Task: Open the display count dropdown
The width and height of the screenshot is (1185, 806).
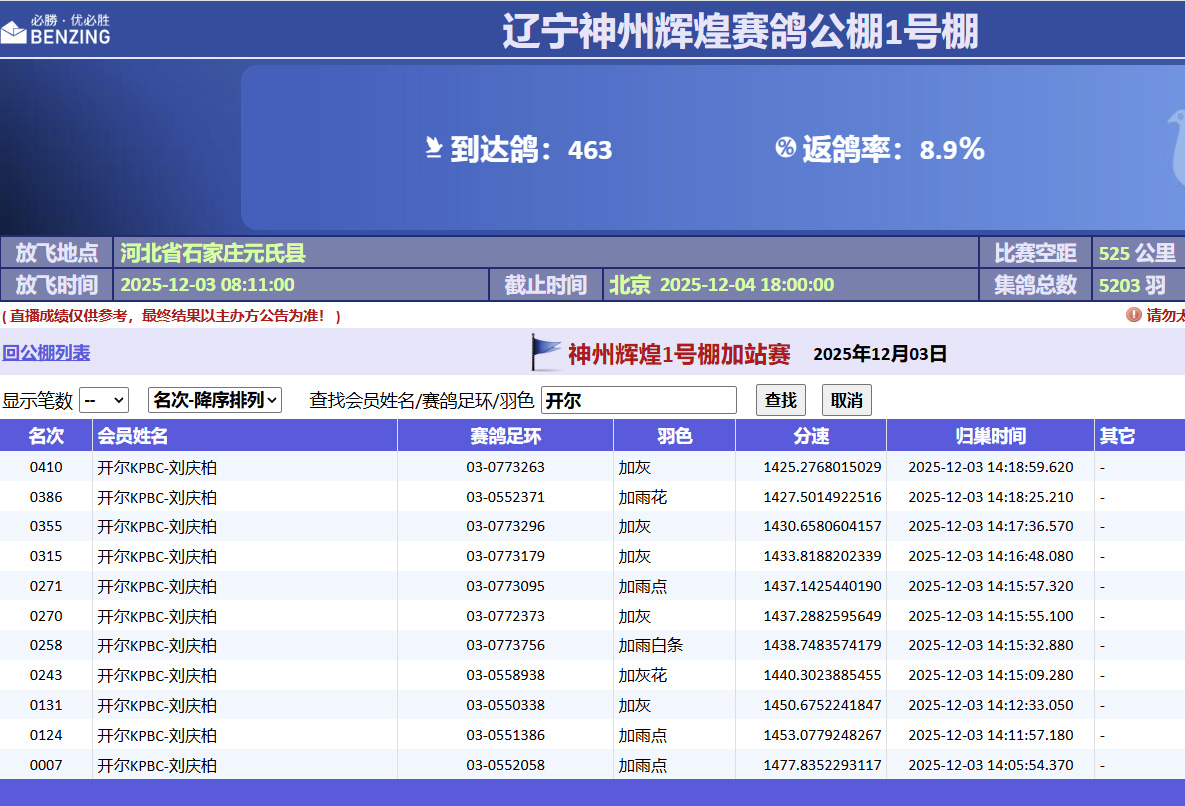Action: [x=104, y=400]
